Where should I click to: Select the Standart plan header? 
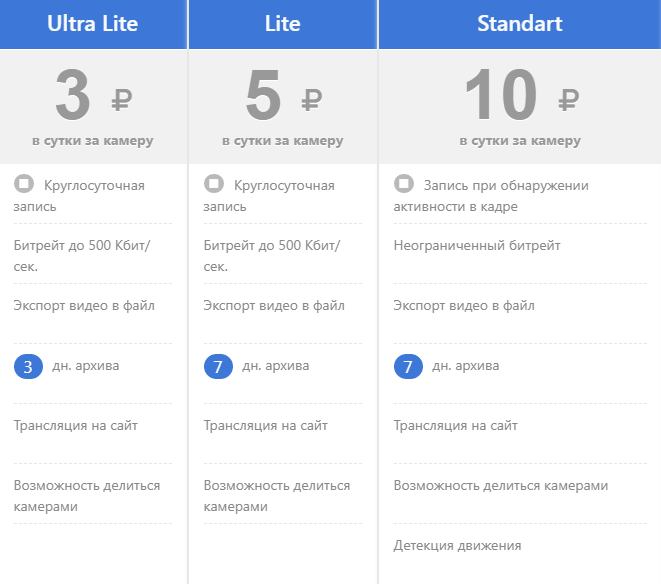[520, 23]
